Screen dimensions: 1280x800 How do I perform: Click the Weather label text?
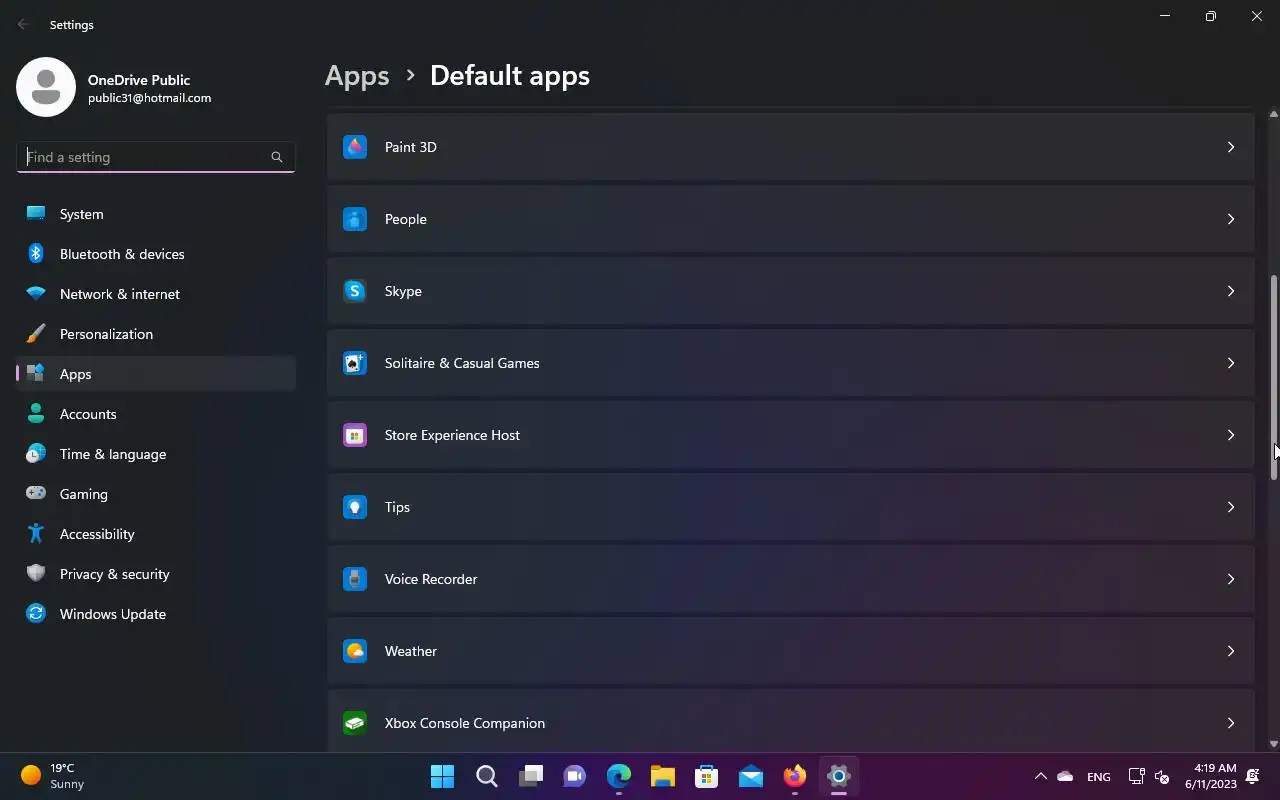(411, 651)
